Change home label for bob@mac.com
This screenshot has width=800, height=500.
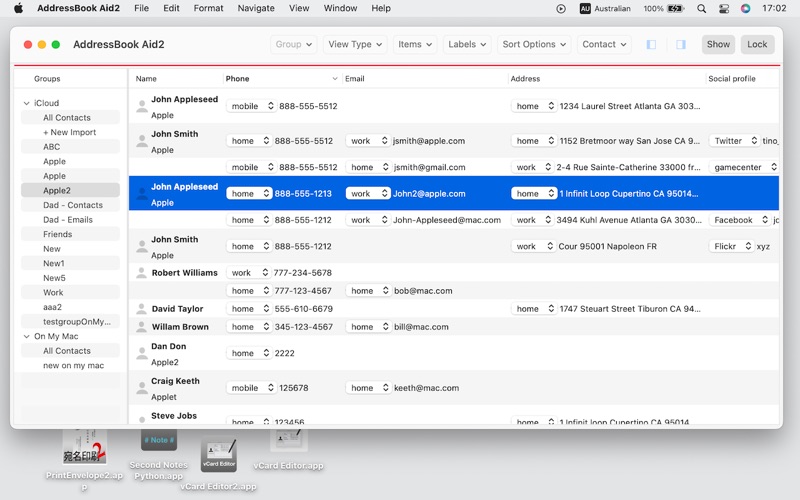[x=368, y=291]
